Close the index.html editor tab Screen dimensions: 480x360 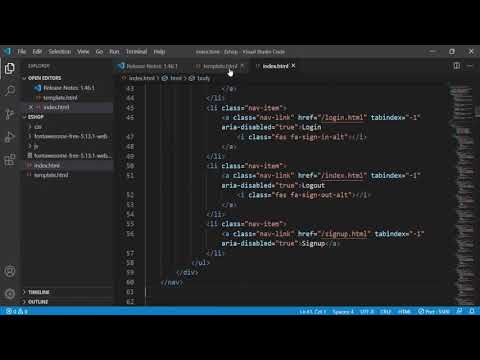coord(293,66)
